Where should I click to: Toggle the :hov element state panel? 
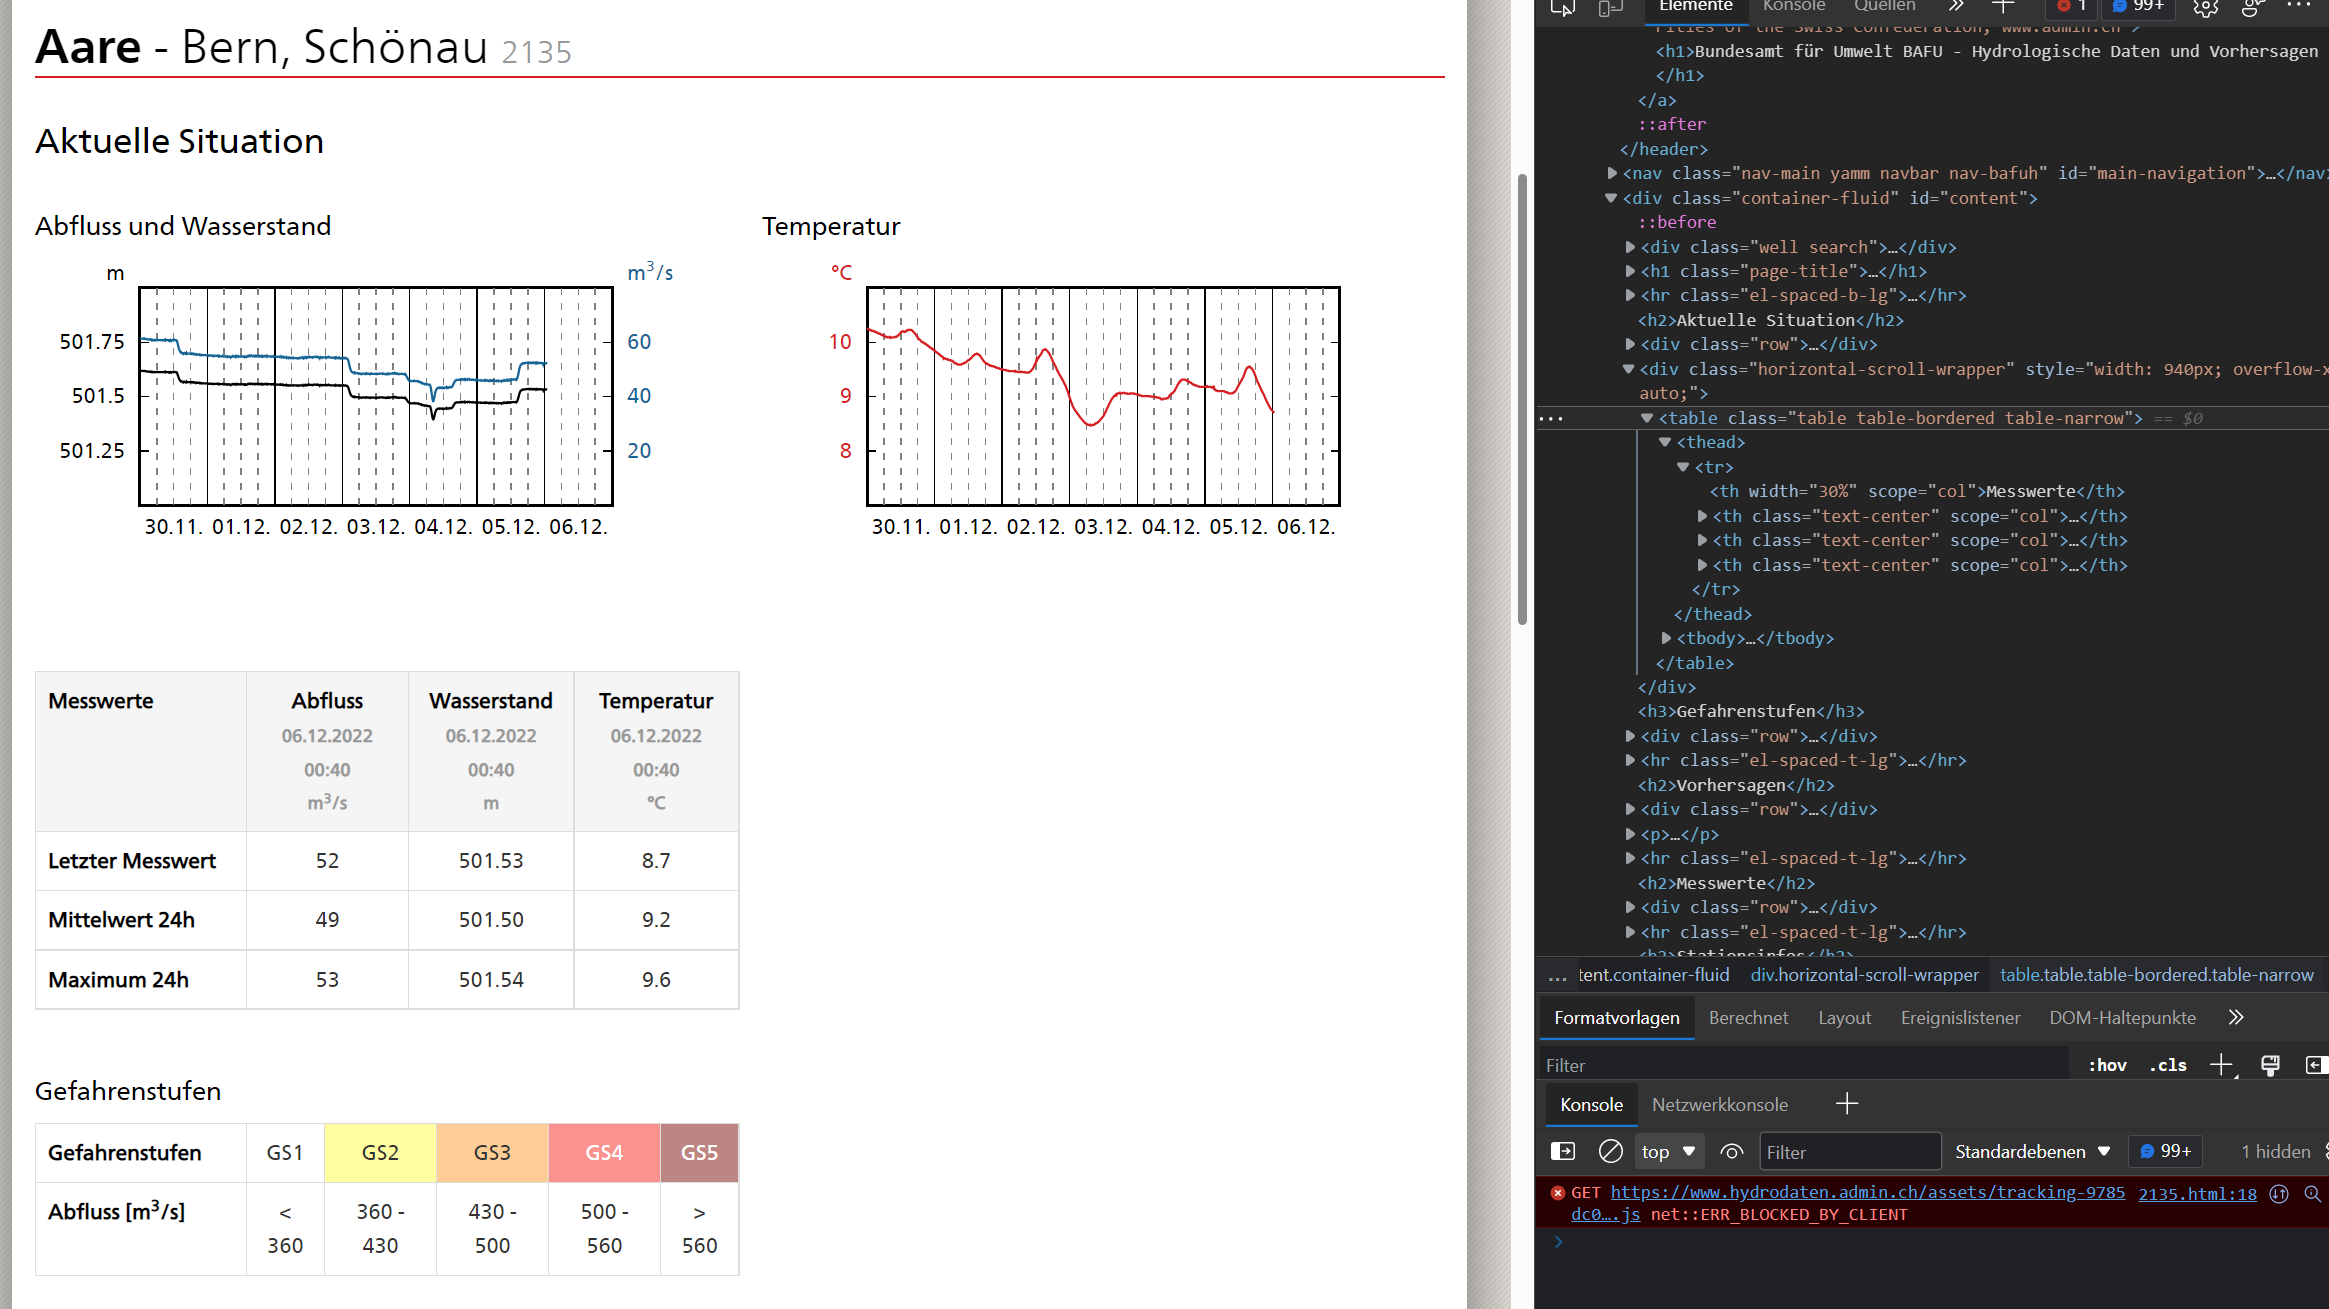coord(2107,1065)
